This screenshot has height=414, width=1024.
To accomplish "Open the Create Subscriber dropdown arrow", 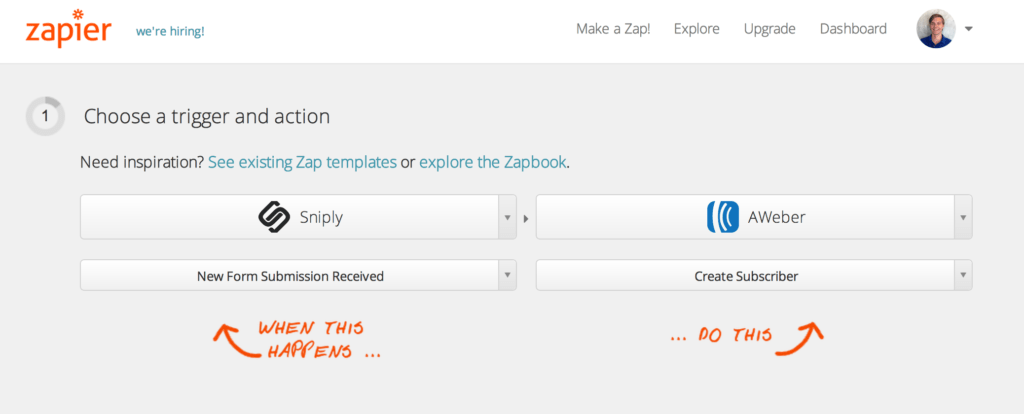I will pyautogui.click(x=962, y=276).
